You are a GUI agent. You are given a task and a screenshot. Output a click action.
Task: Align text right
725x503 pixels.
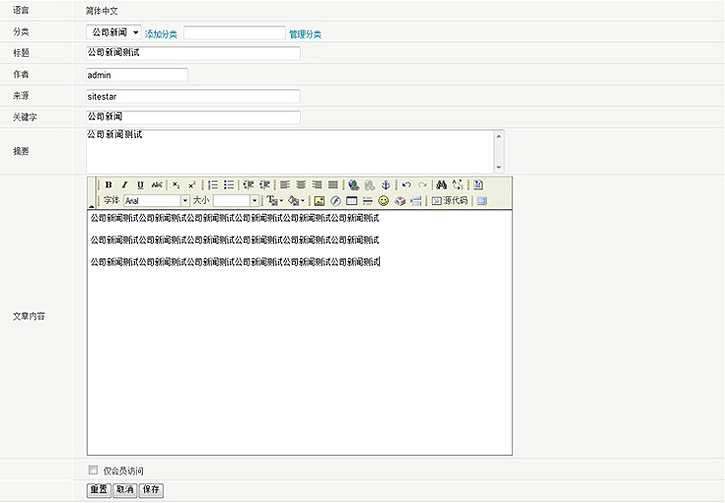point(317,185)
